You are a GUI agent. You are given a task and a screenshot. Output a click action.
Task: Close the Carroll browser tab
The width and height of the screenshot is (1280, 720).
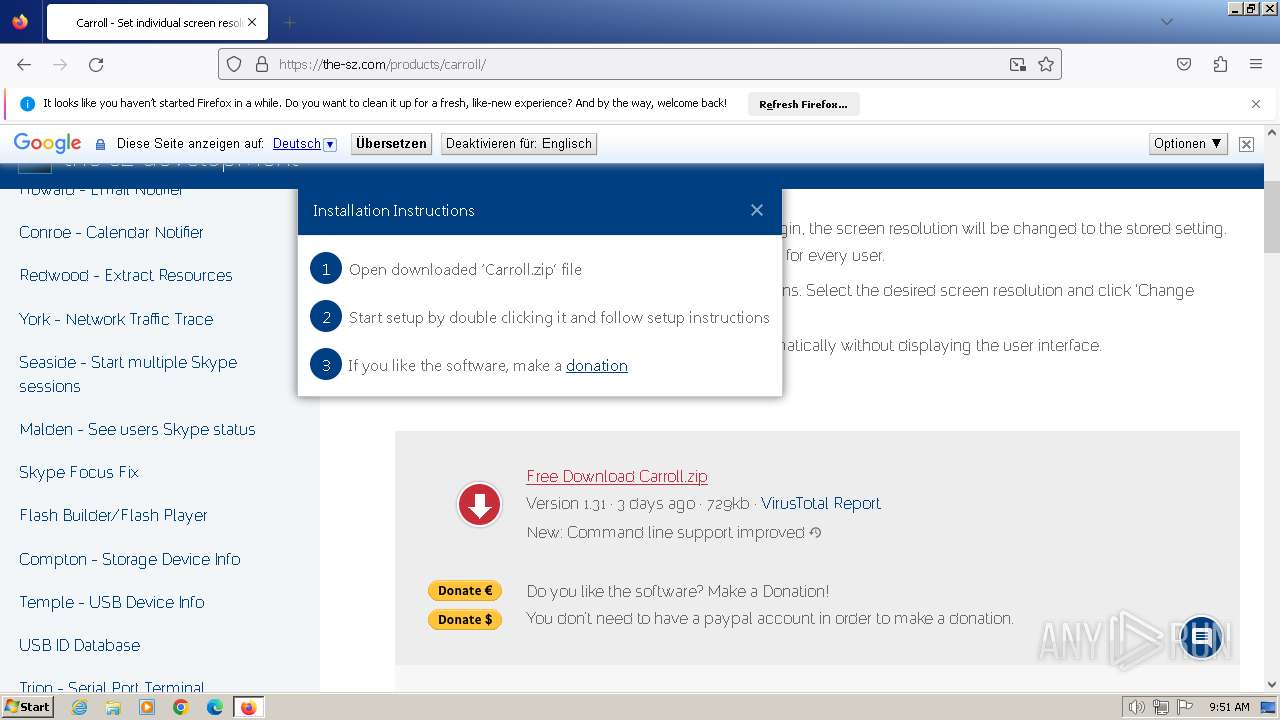pyautogui.click(x=252, y=22)
